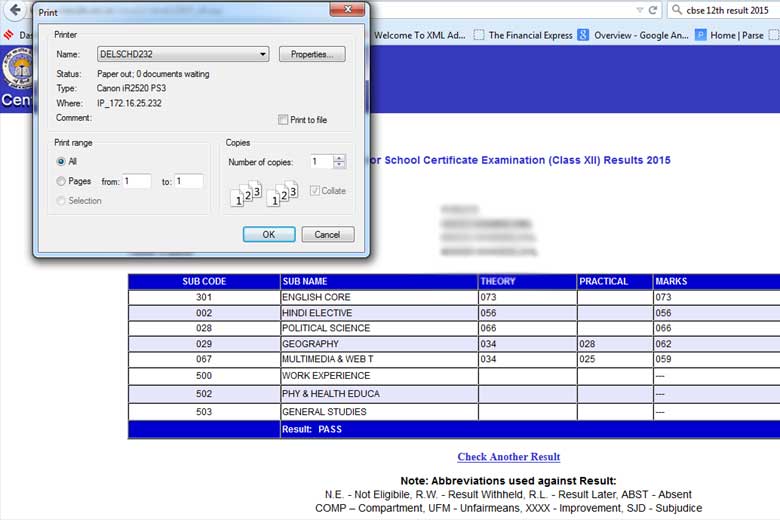Click the Google Analytics bookmark icon
Screen dimensions: 780x520
(583, 35)
